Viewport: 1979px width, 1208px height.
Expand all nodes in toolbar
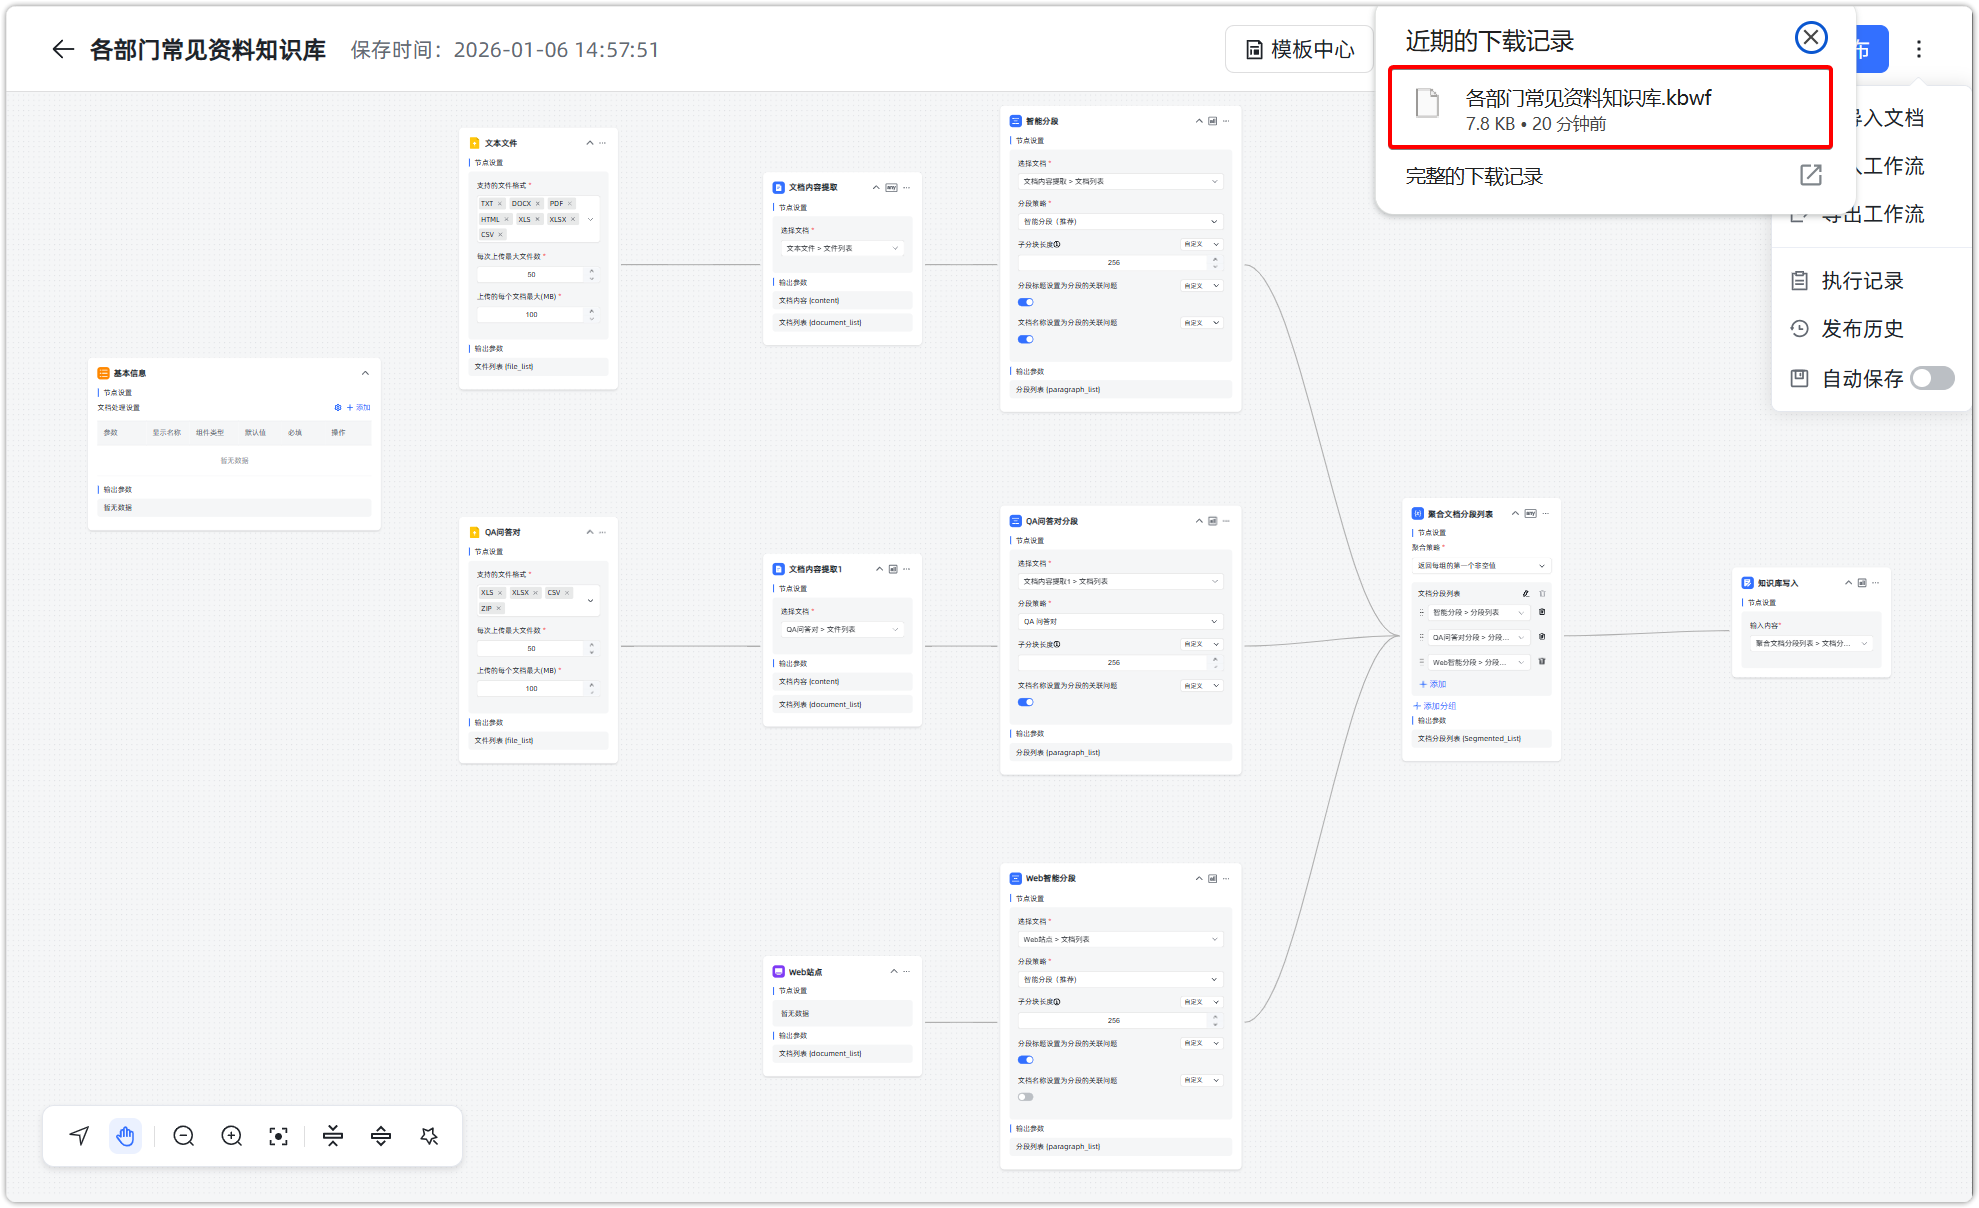coord(381,1136)
